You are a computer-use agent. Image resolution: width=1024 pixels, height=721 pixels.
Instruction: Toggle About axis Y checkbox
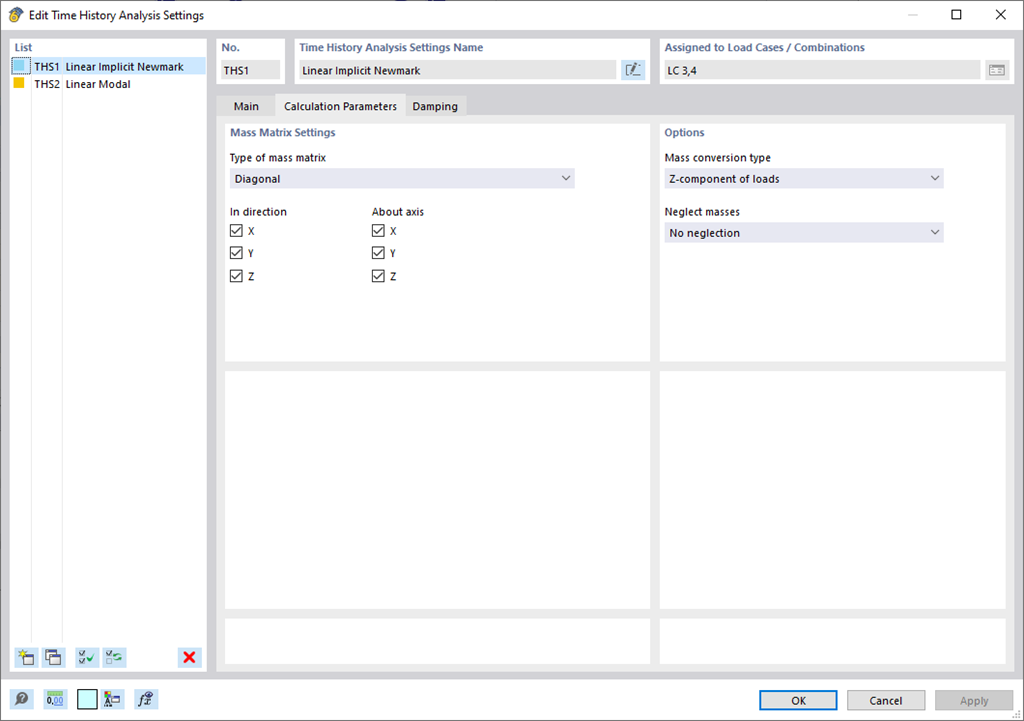click(378, 253)
